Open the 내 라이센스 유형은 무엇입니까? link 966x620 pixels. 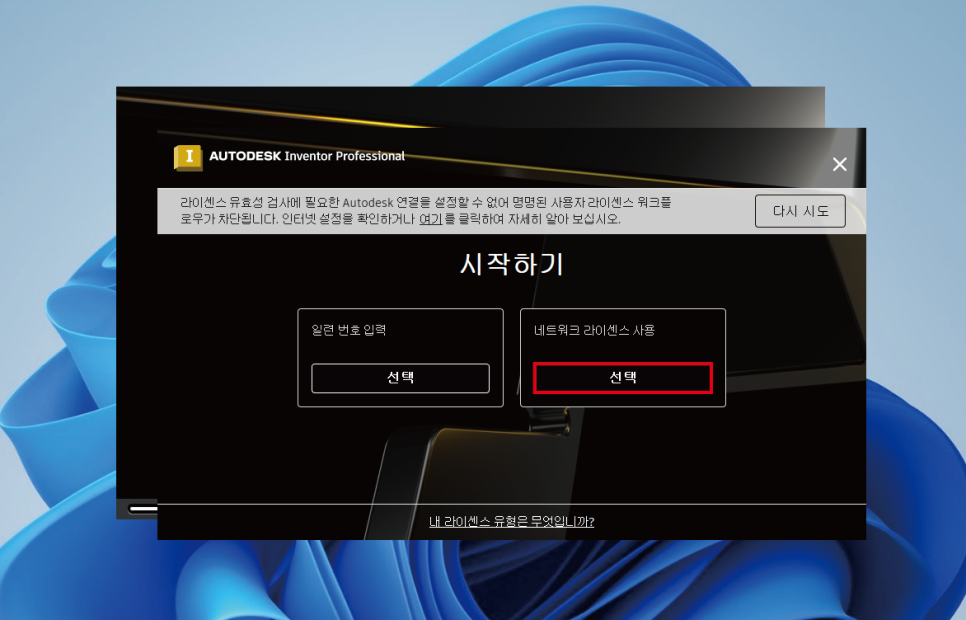click(x=511, y=521)
